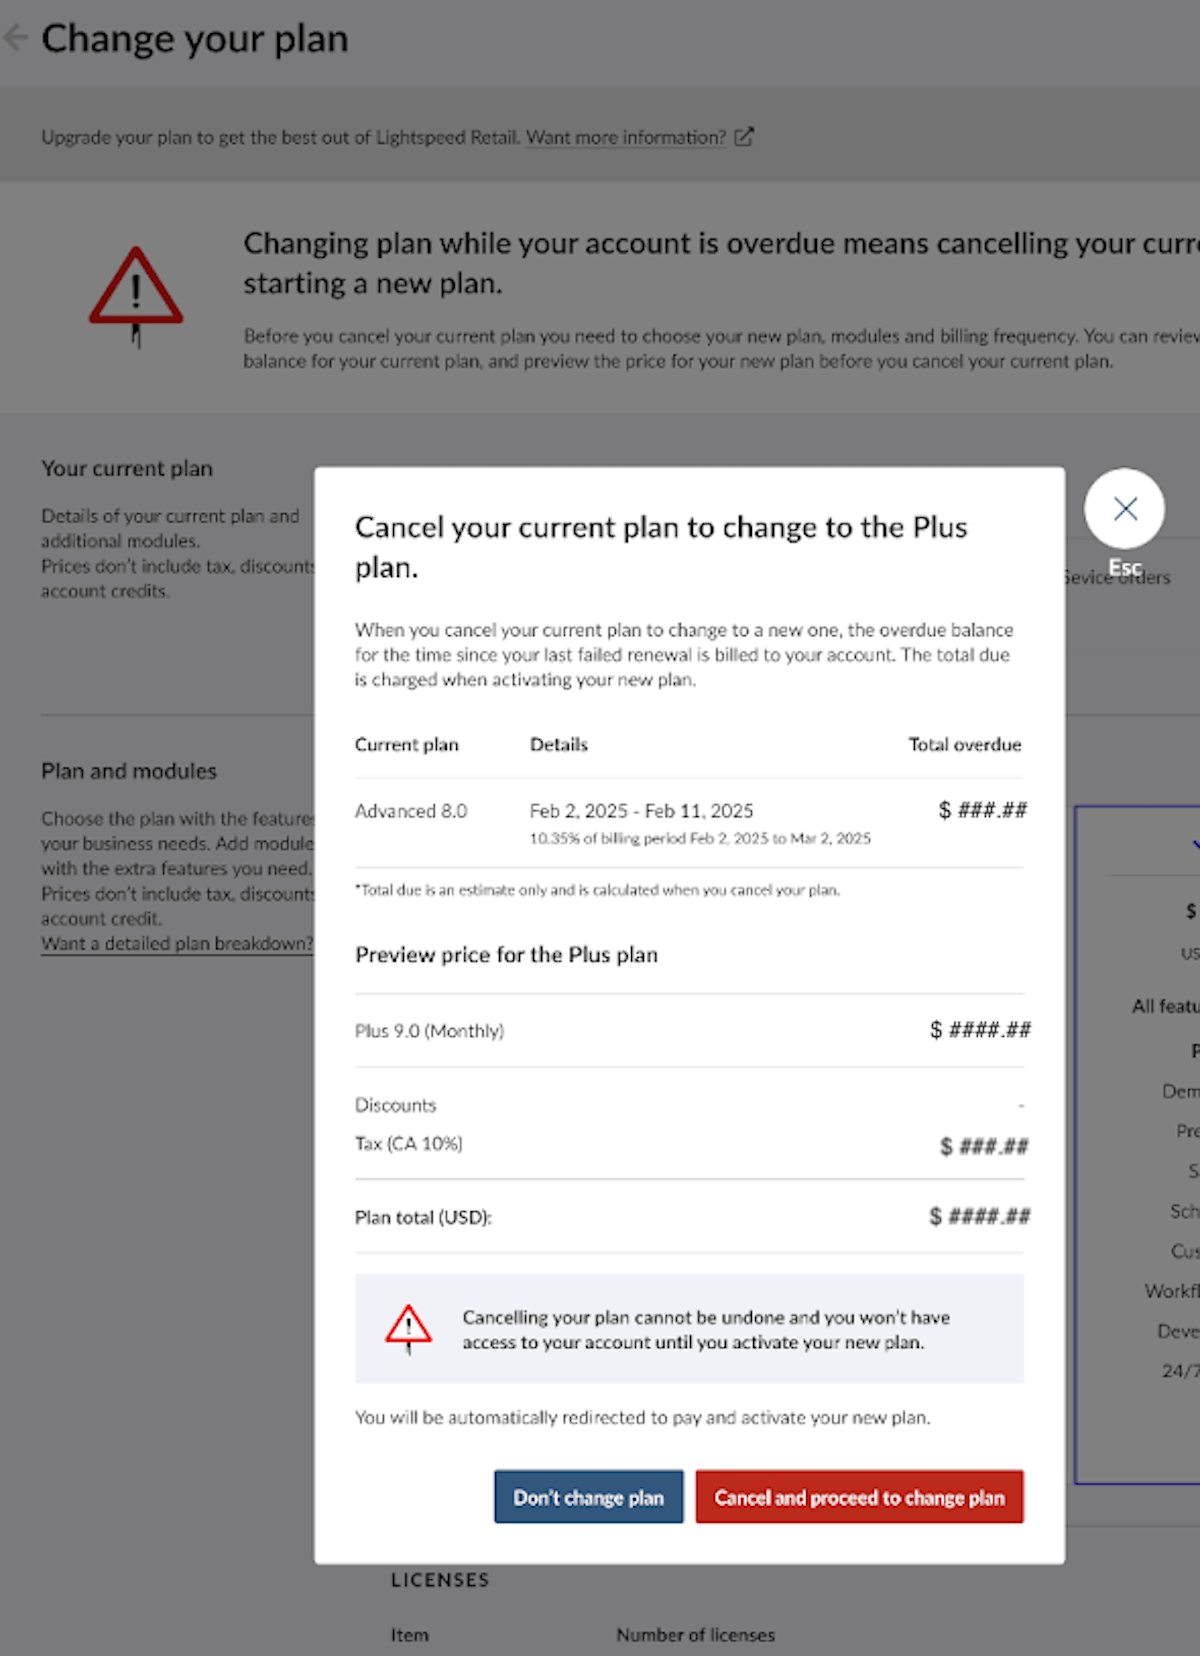Click the Change your plan page title
Viewport: 1200px width, 1656px height.
195,39
